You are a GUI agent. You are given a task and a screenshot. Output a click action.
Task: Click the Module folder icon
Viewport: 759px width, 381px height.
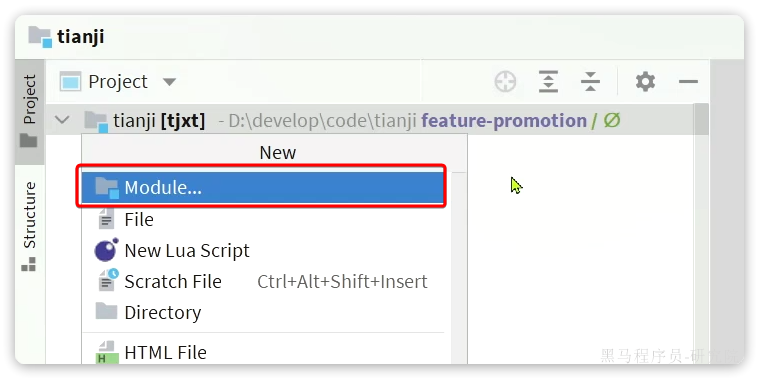click(106, 187)
